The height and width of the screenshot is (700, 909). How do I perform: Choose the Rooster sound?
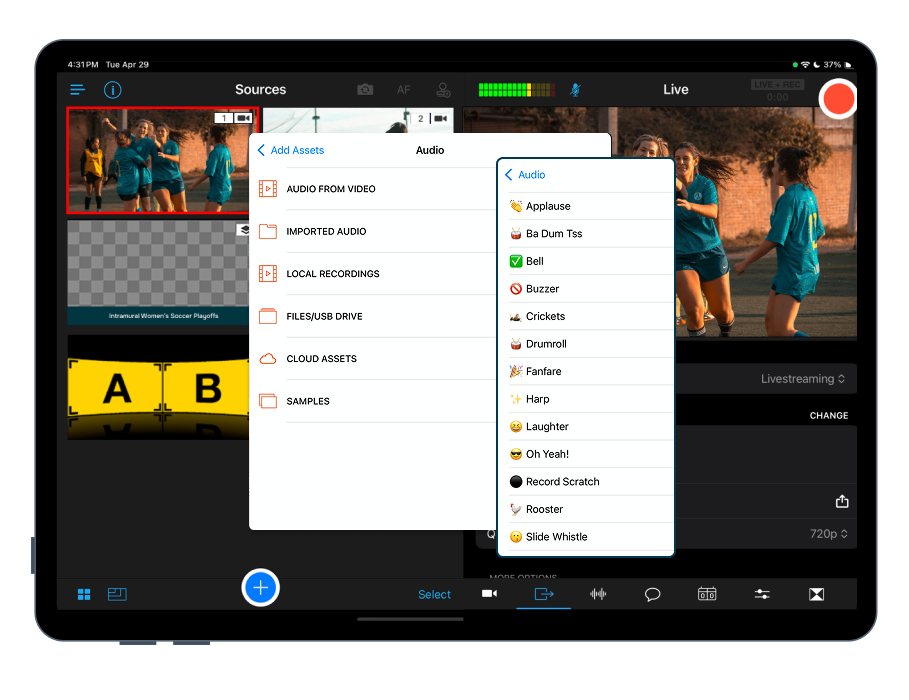(587, 509)
